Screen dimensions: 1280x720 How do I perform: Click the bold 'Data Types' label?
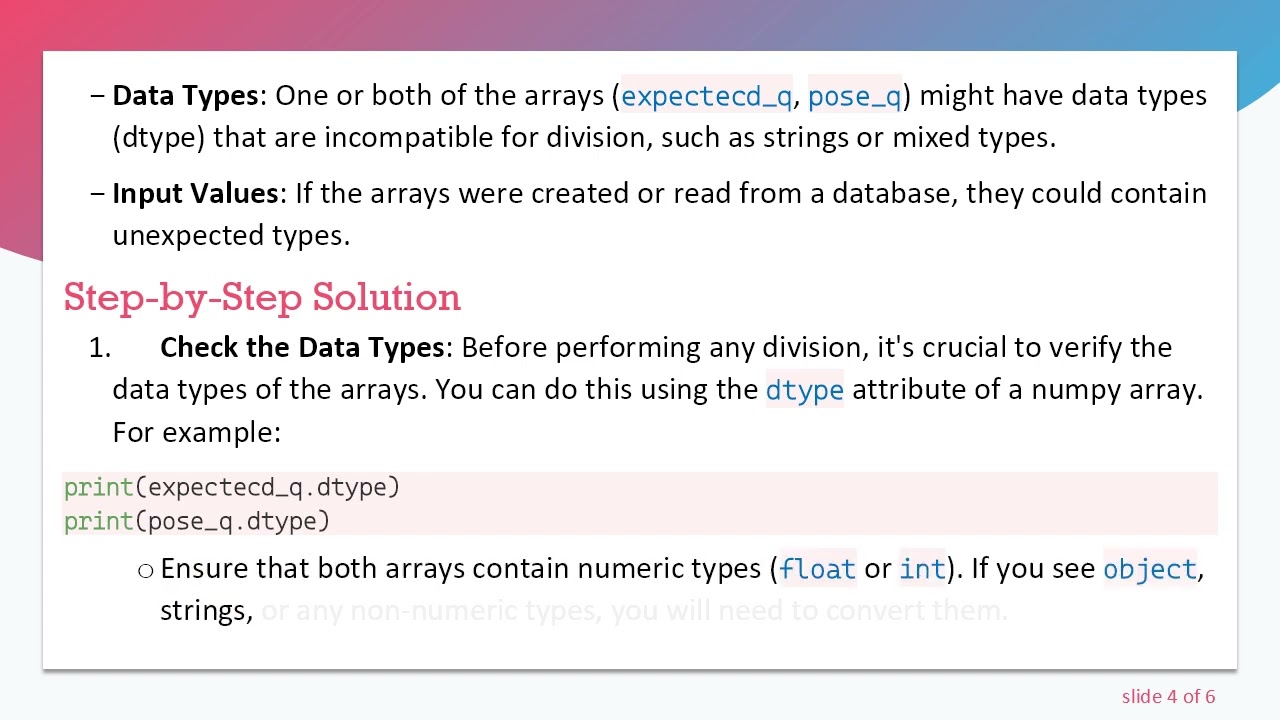(185, 95)
